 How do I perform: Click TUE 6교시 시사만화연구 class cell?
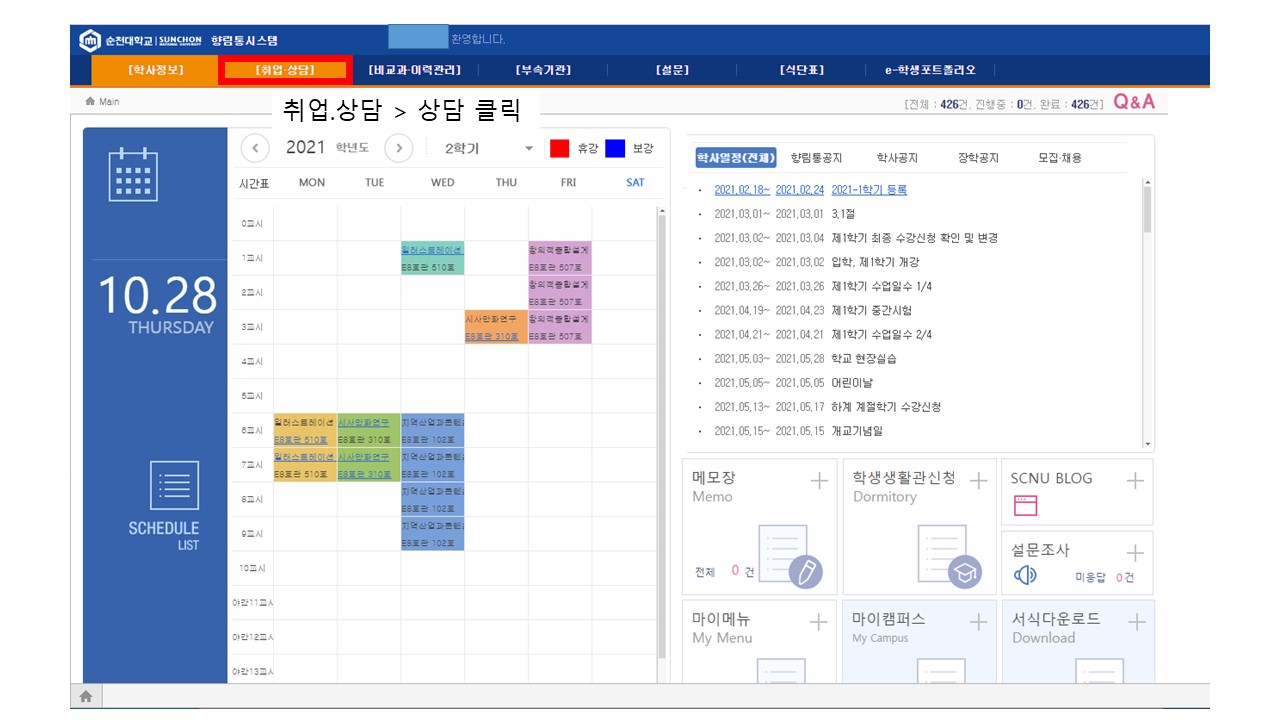[x=369, y=431]
